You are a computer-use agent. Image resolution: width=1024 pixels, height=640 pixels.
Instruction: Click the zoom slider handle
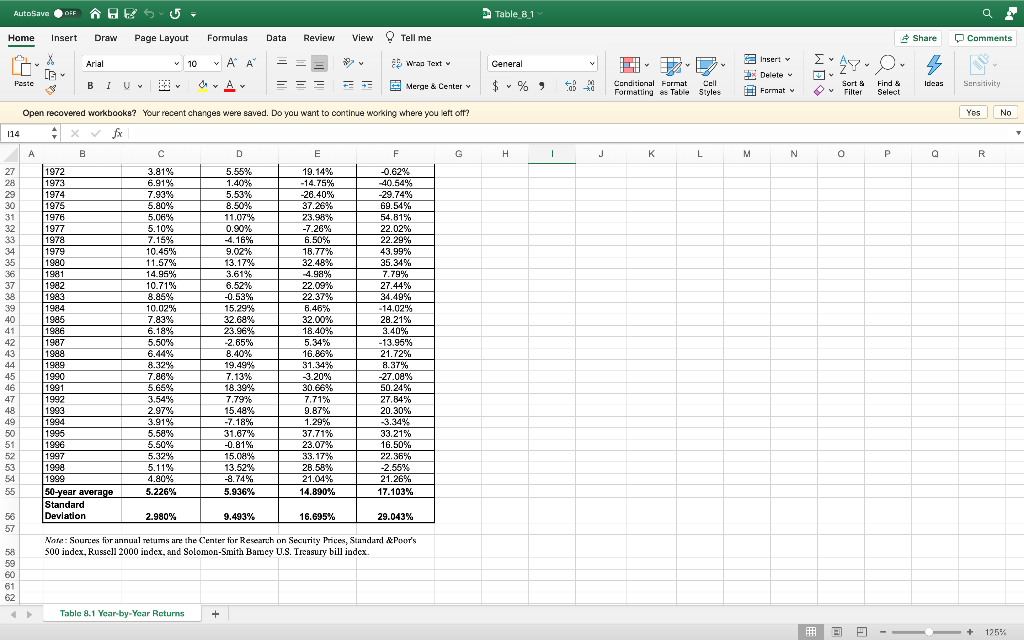pyautogui.click(x=929, y=632)
